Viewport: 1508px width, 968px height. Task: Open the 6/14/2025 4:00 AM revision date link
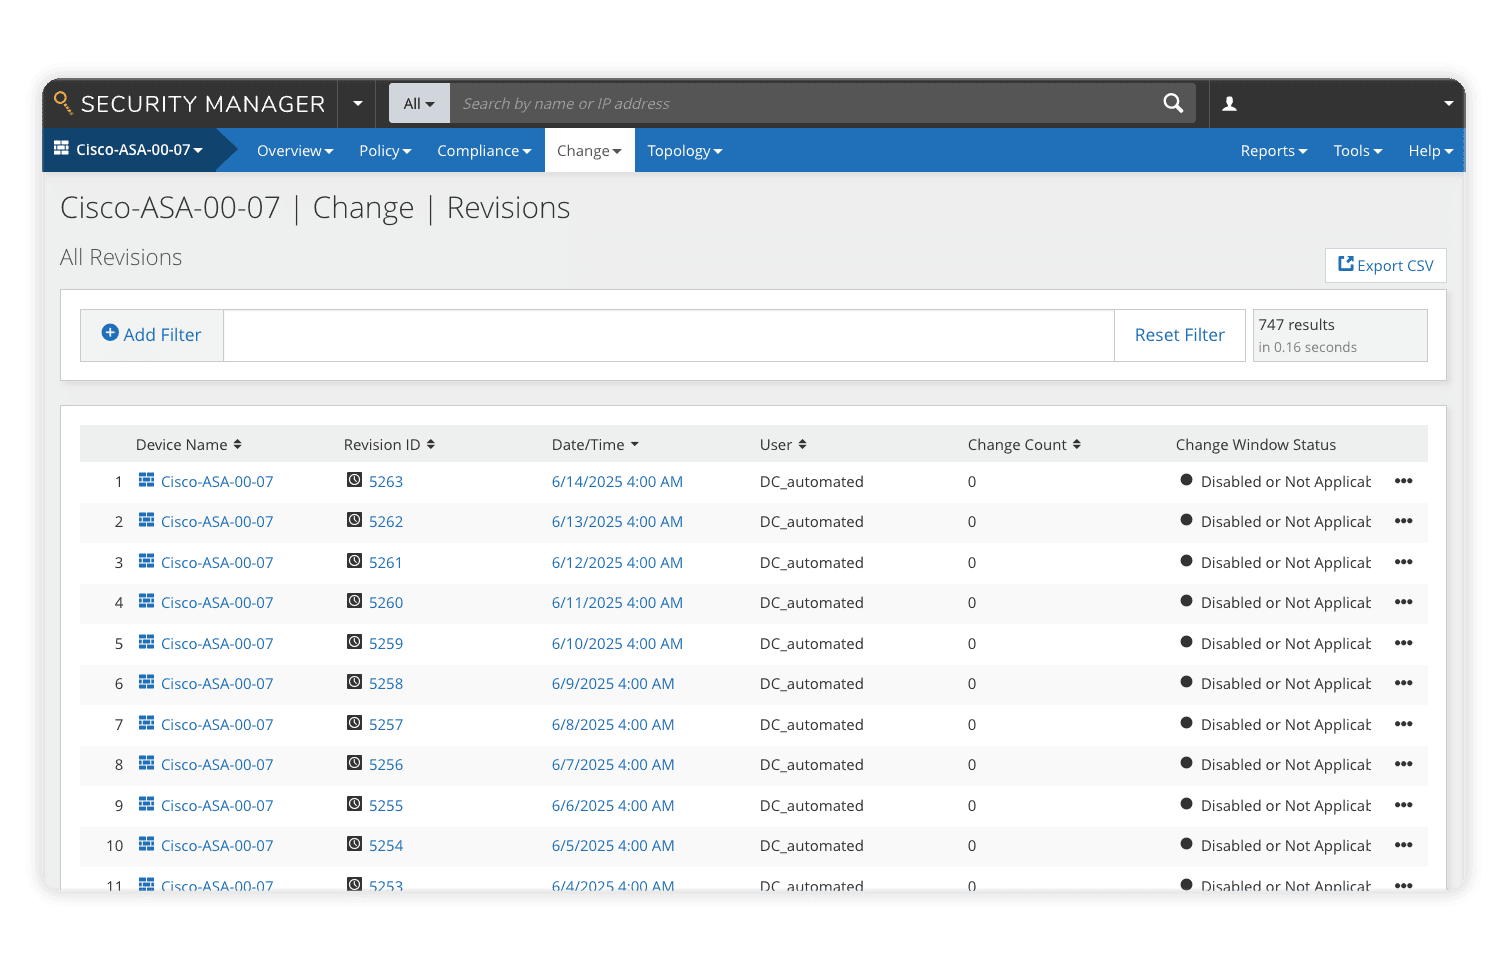pos(617,482)
